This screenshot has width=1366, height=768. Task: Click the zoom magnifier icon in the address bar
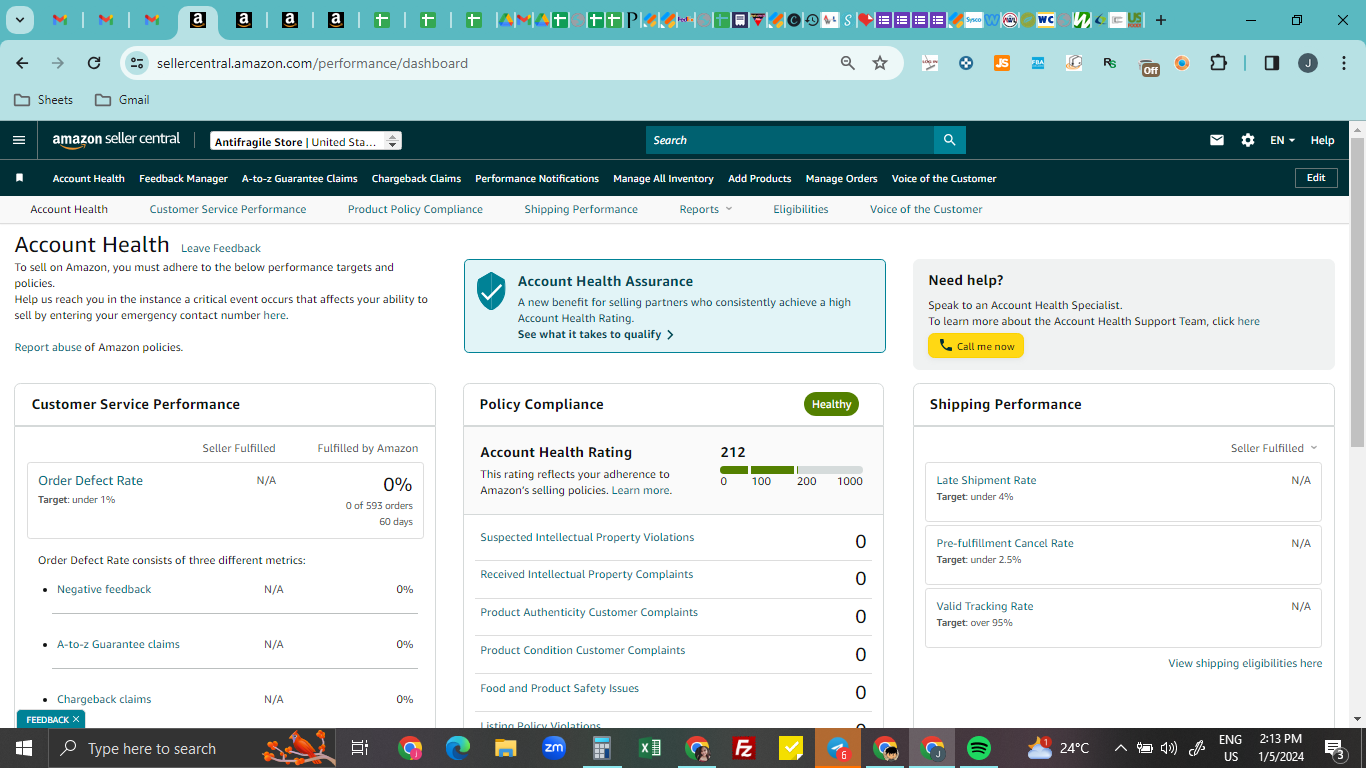[848, 63]
